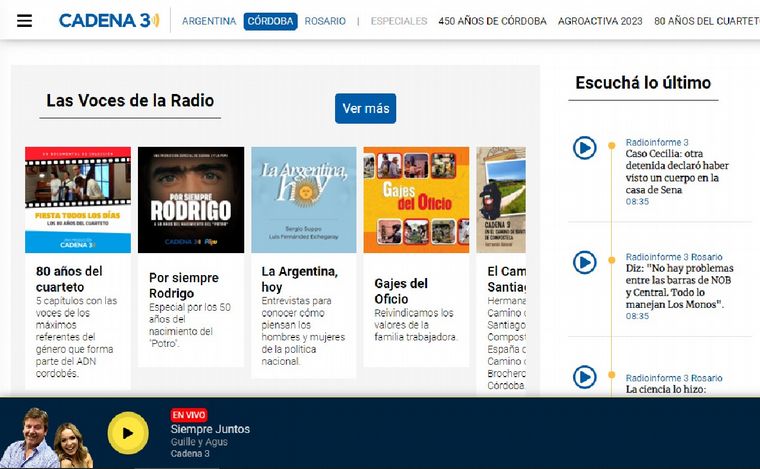The width and height of the screenshot is (760, 469).
Task: Play the Caso Cecilia audio clip
Action: [585, 148]
